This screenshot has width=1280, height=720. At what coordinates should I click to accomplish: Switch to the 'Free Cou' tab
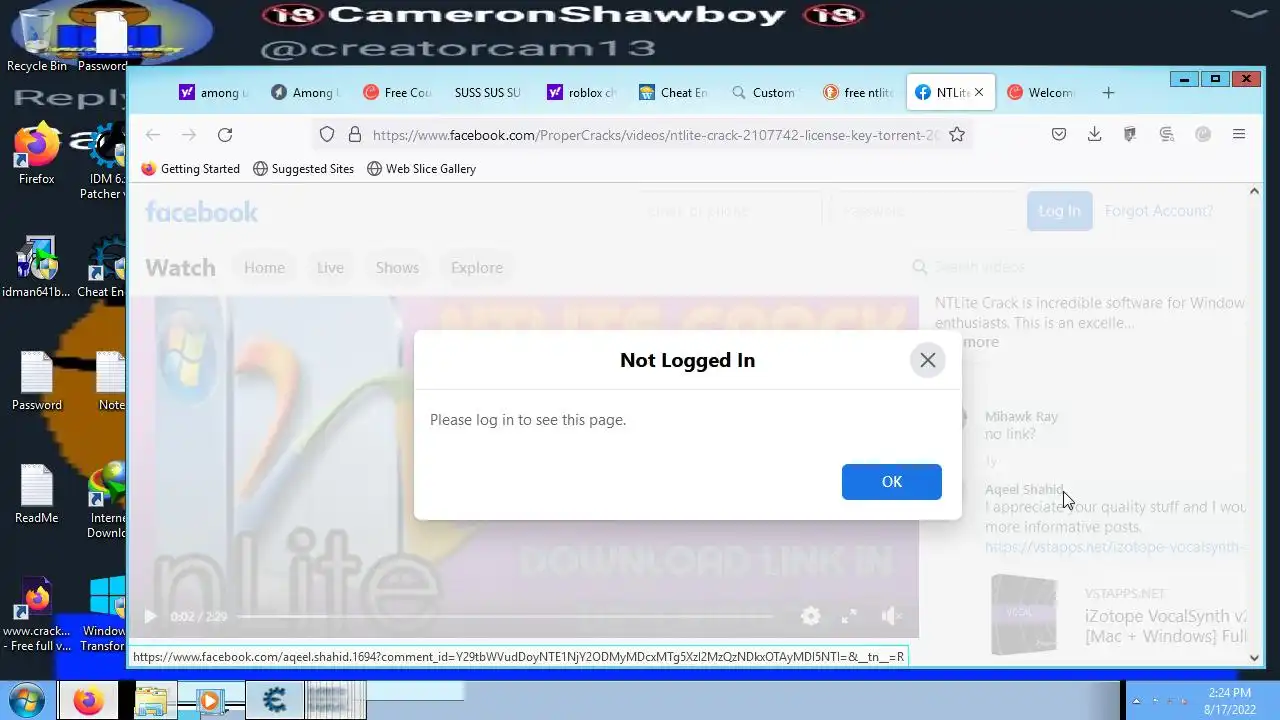397,93
